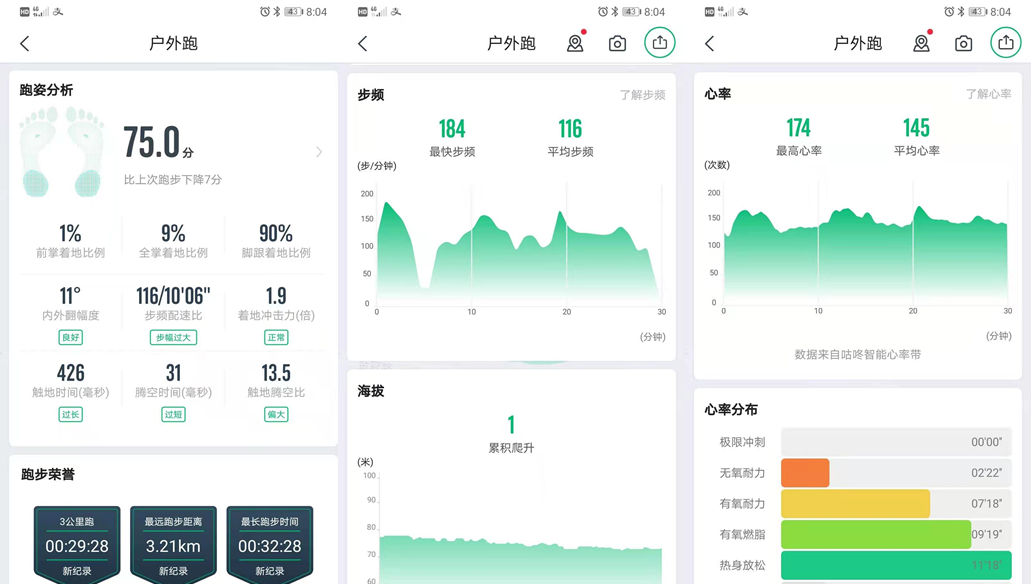
Task: Tap the heart rate chart area
Action: (x=865, y=245)
